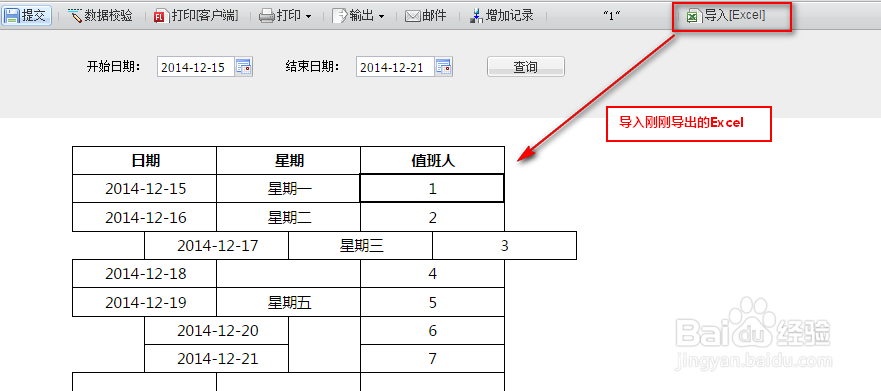Select the date cell 2014-12-21
The height and width of the screenshot is (391, 881).
coord(216,358)
